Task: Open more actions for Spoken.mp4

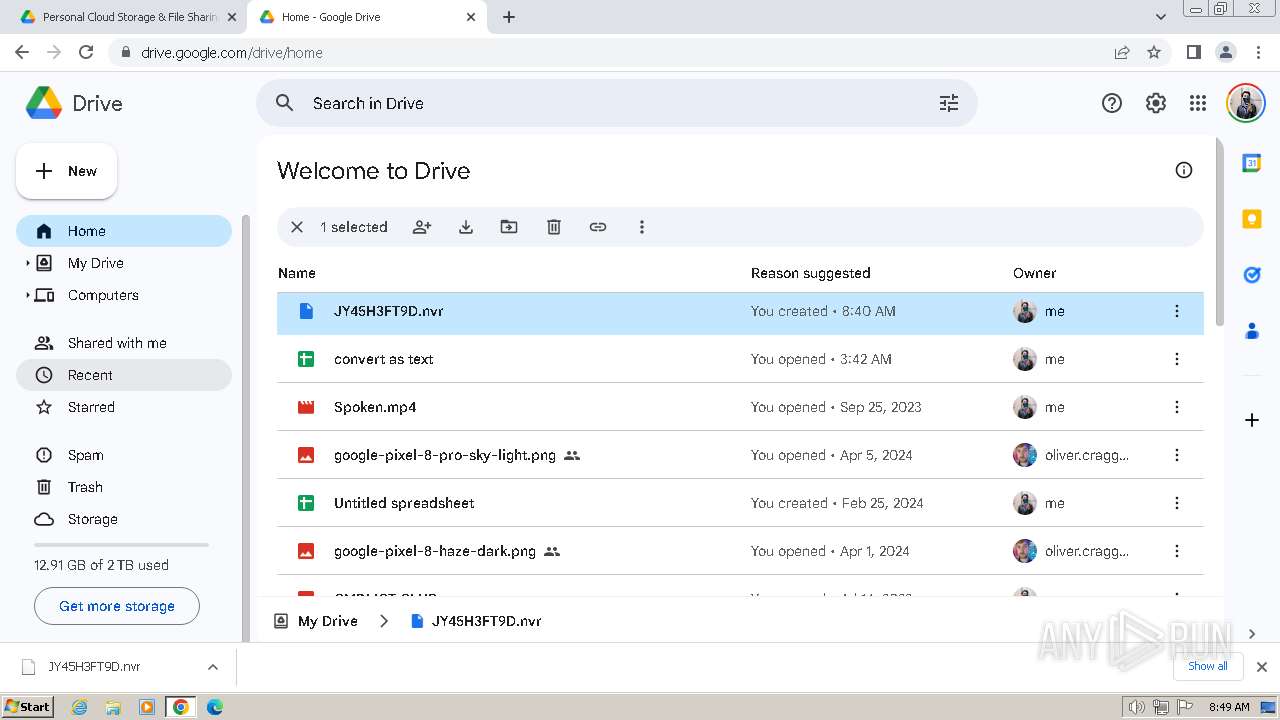Action: click(x=1177, y=407)
